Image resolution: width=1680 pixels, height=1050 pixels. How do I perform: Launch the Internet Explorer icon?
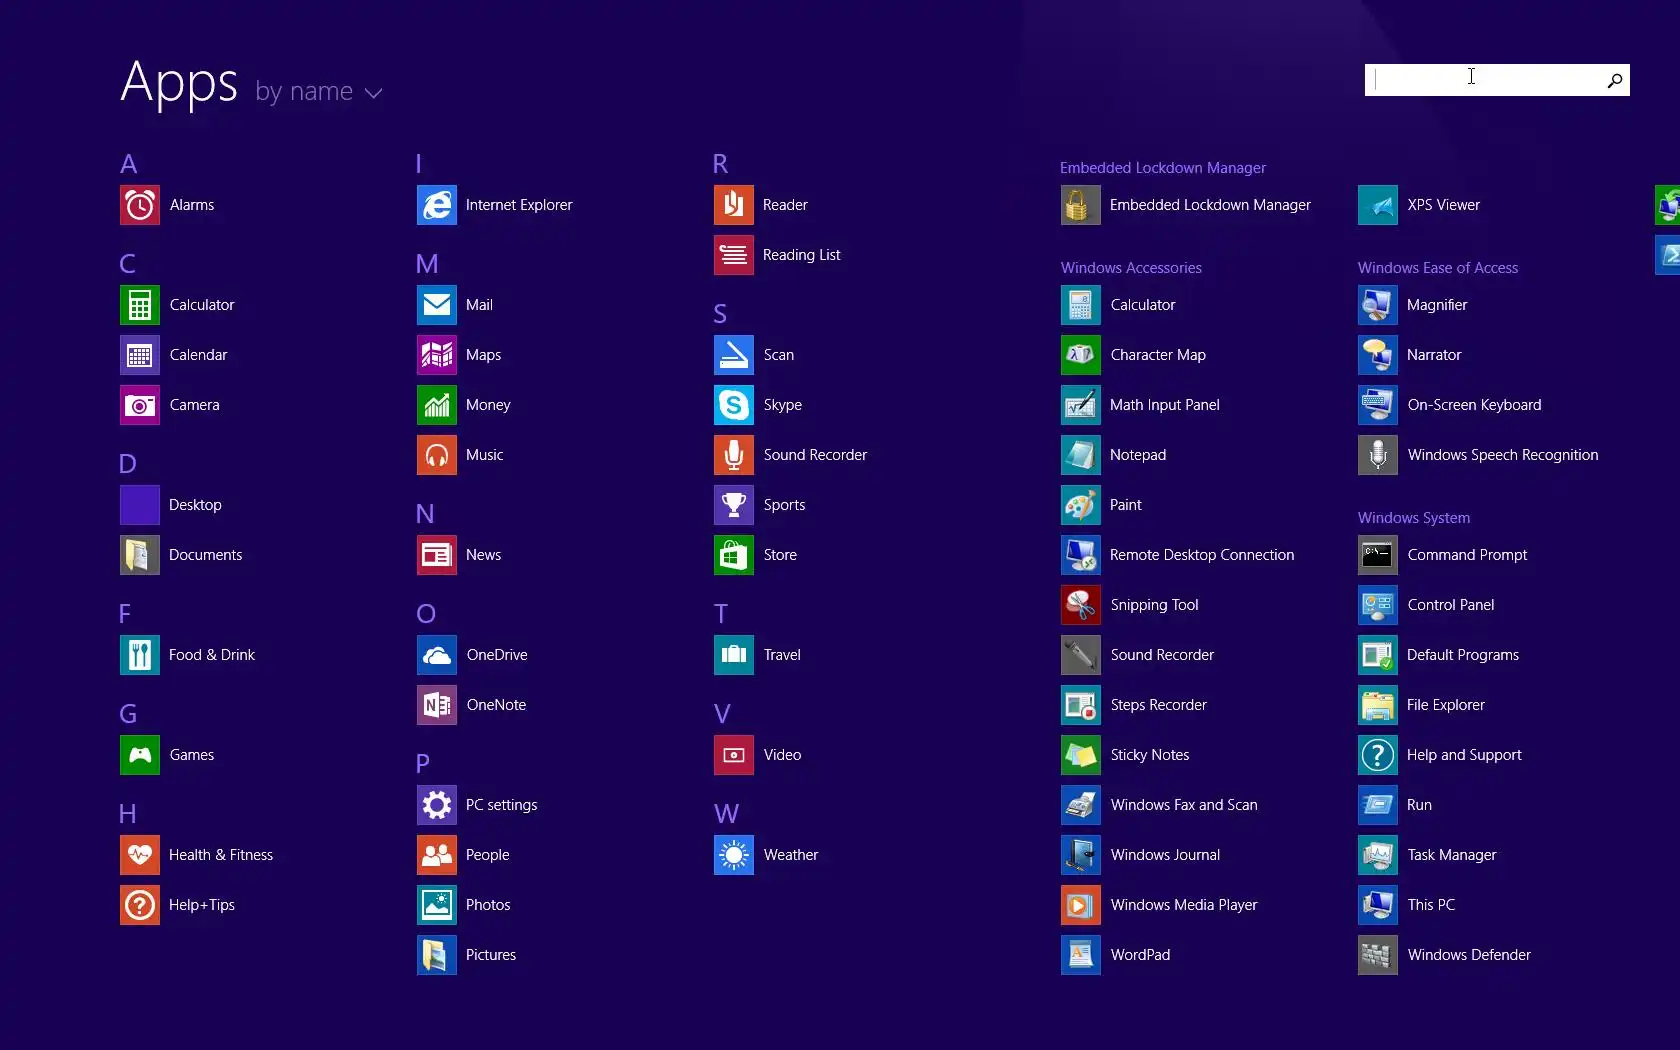pyautogui.click(x=437, y=205)
